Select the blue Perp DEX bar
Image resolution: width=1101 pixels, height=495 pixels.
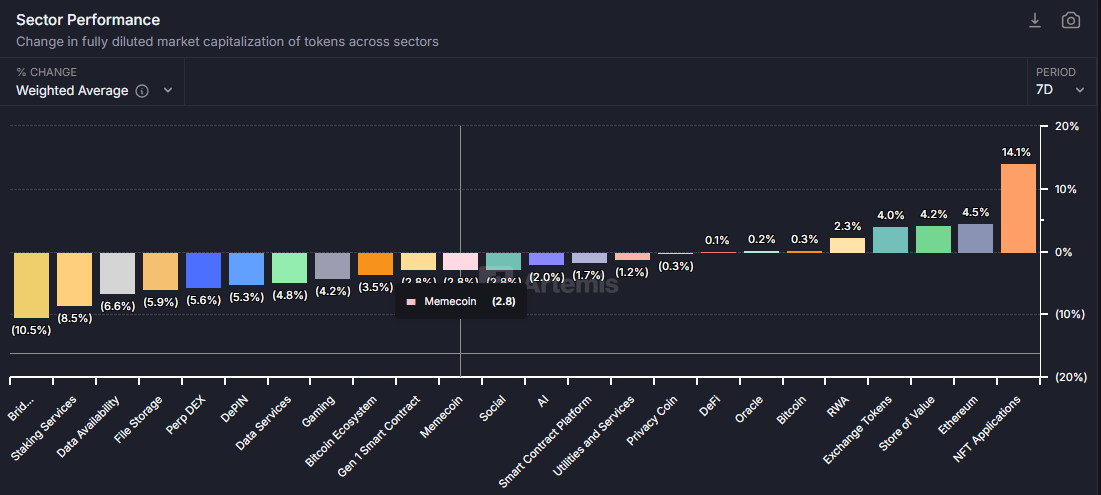pos(203,269)
